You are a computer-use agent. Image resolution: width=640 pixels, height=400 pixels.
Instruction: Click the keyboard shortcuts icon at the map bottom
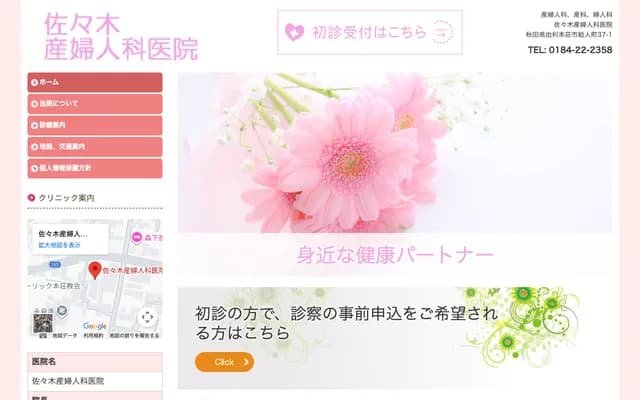[43, 336]
